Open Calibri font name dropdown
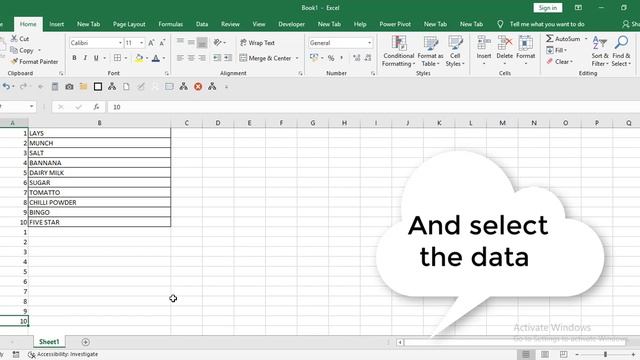This screenshot has height=360, width=640. tap(120, 43)
